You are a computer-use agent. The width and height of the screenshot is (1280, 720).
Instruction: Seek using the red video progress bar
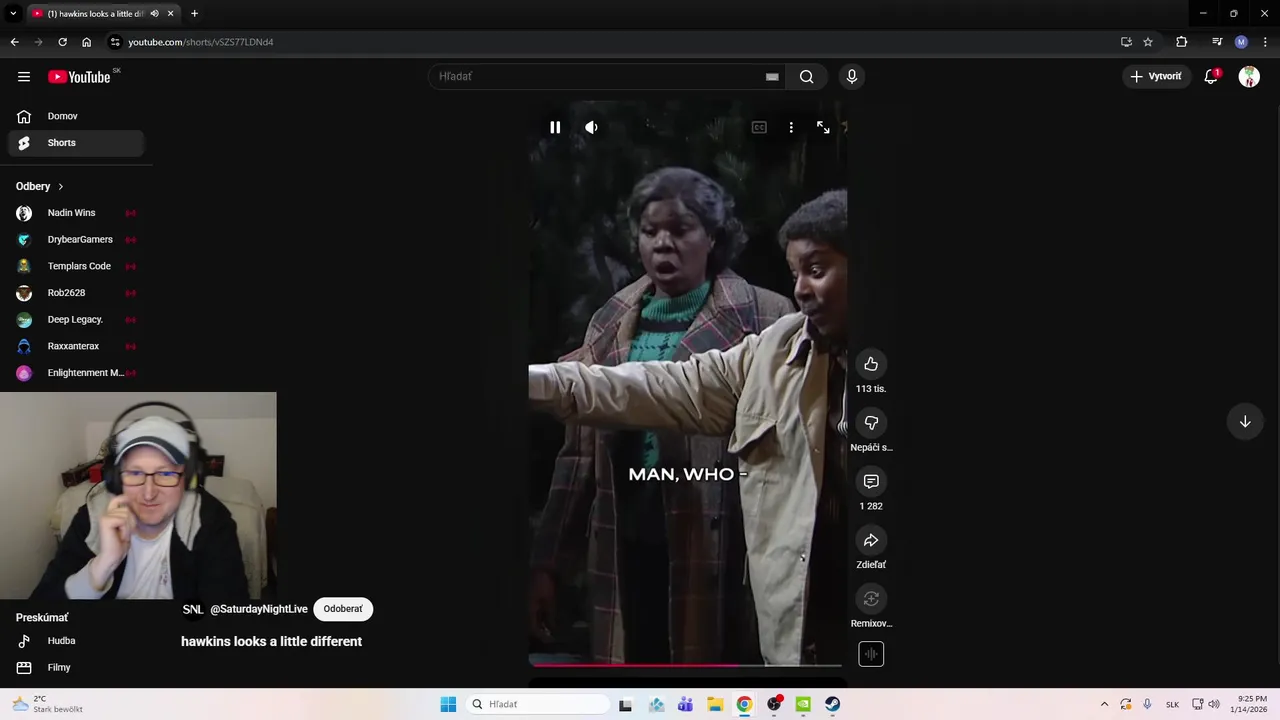click(686, 664)
